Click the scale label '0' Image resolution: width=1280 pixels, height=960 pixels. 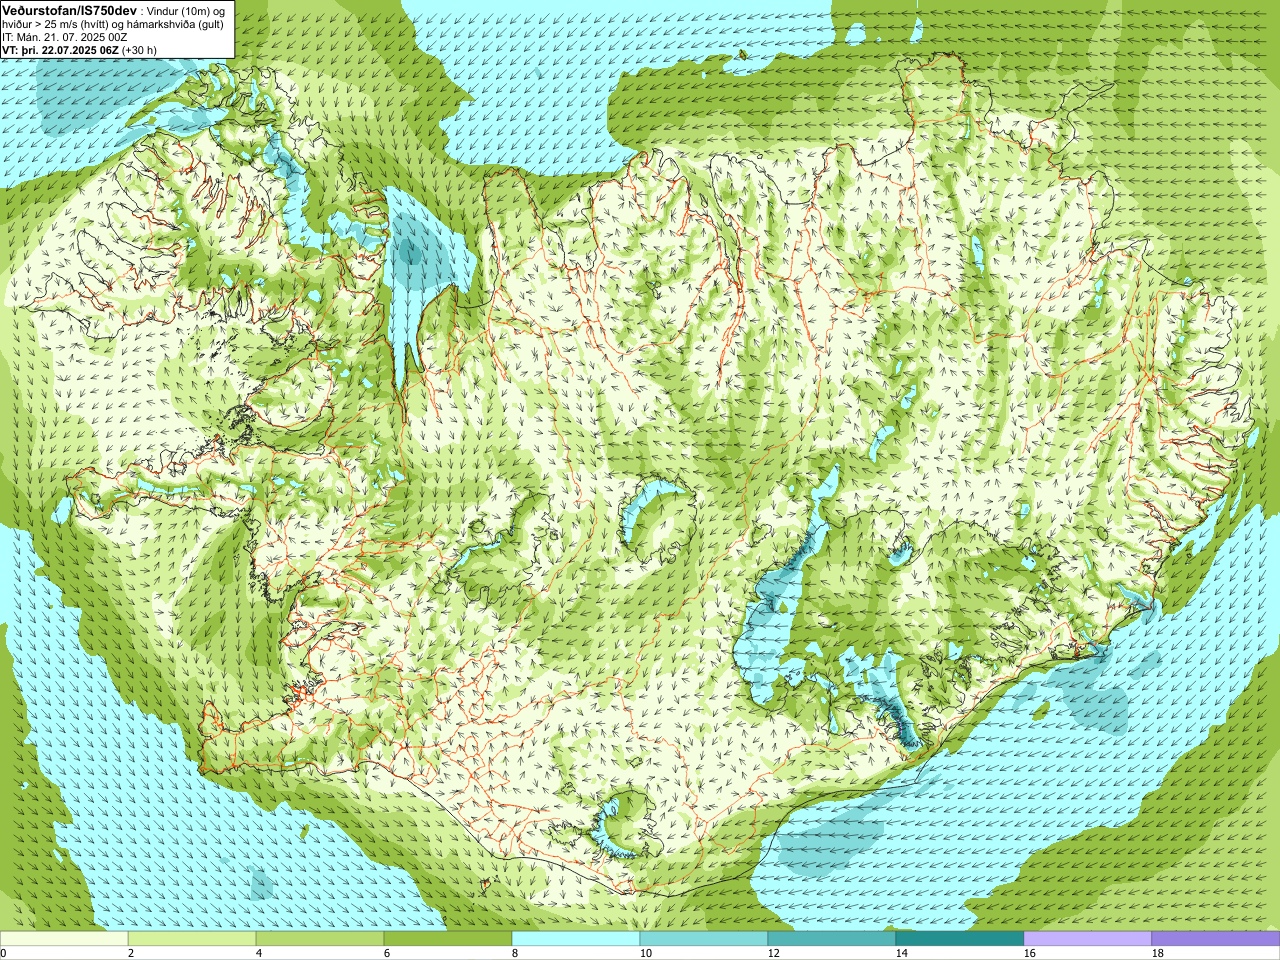coord(3,953)
